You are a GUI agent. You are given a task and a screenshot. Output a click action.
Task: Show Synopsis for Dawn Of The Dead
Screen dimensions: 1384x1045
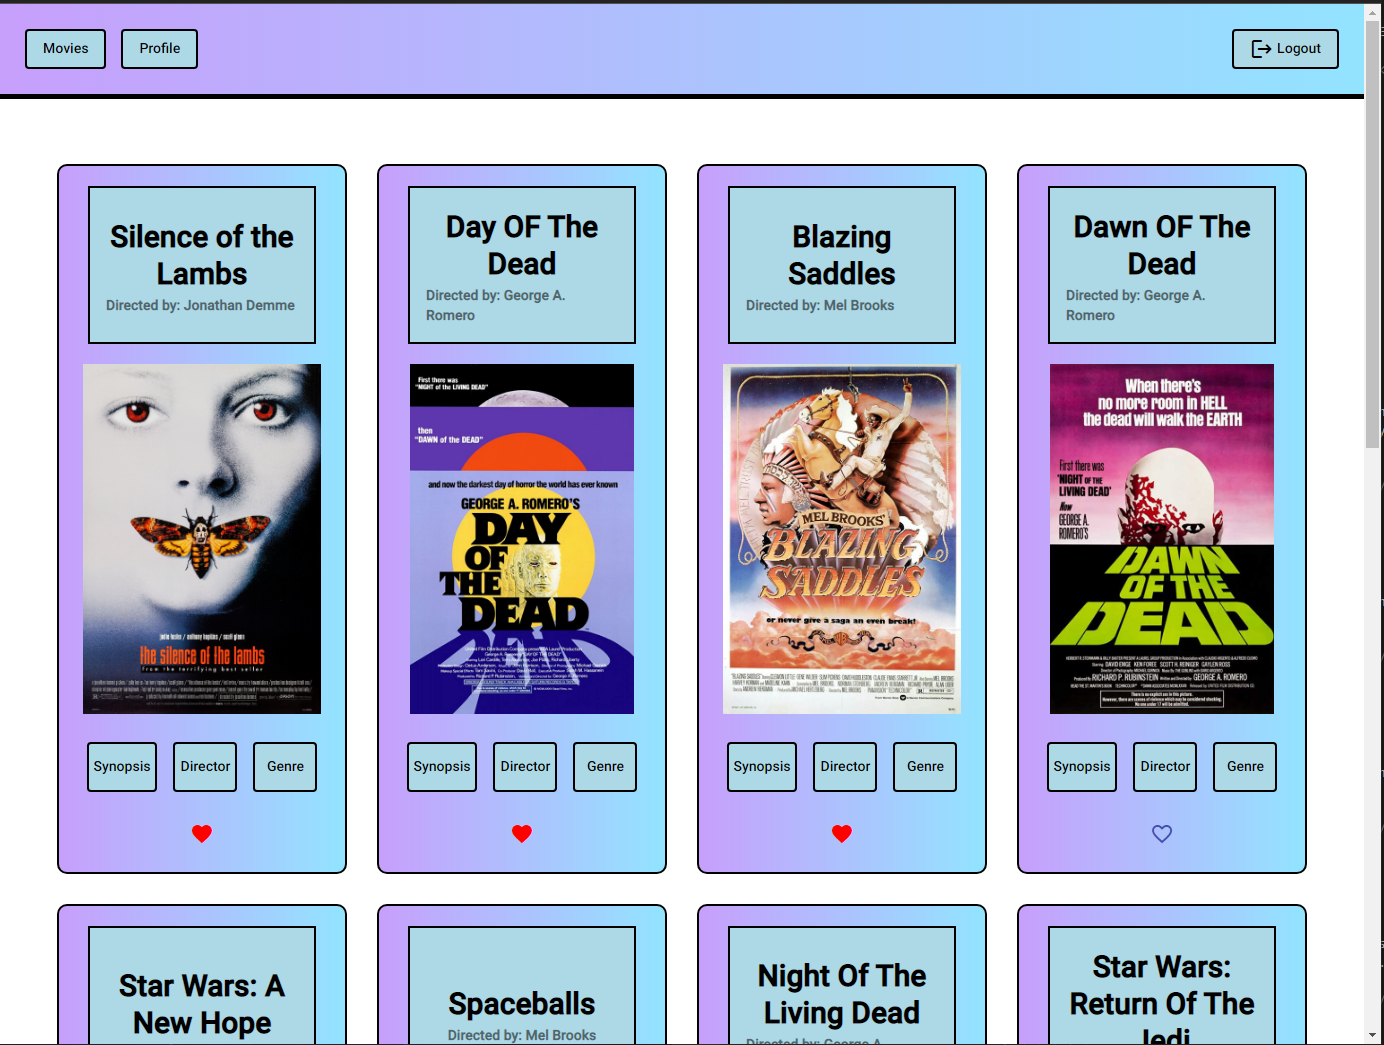click(1082, 767)
